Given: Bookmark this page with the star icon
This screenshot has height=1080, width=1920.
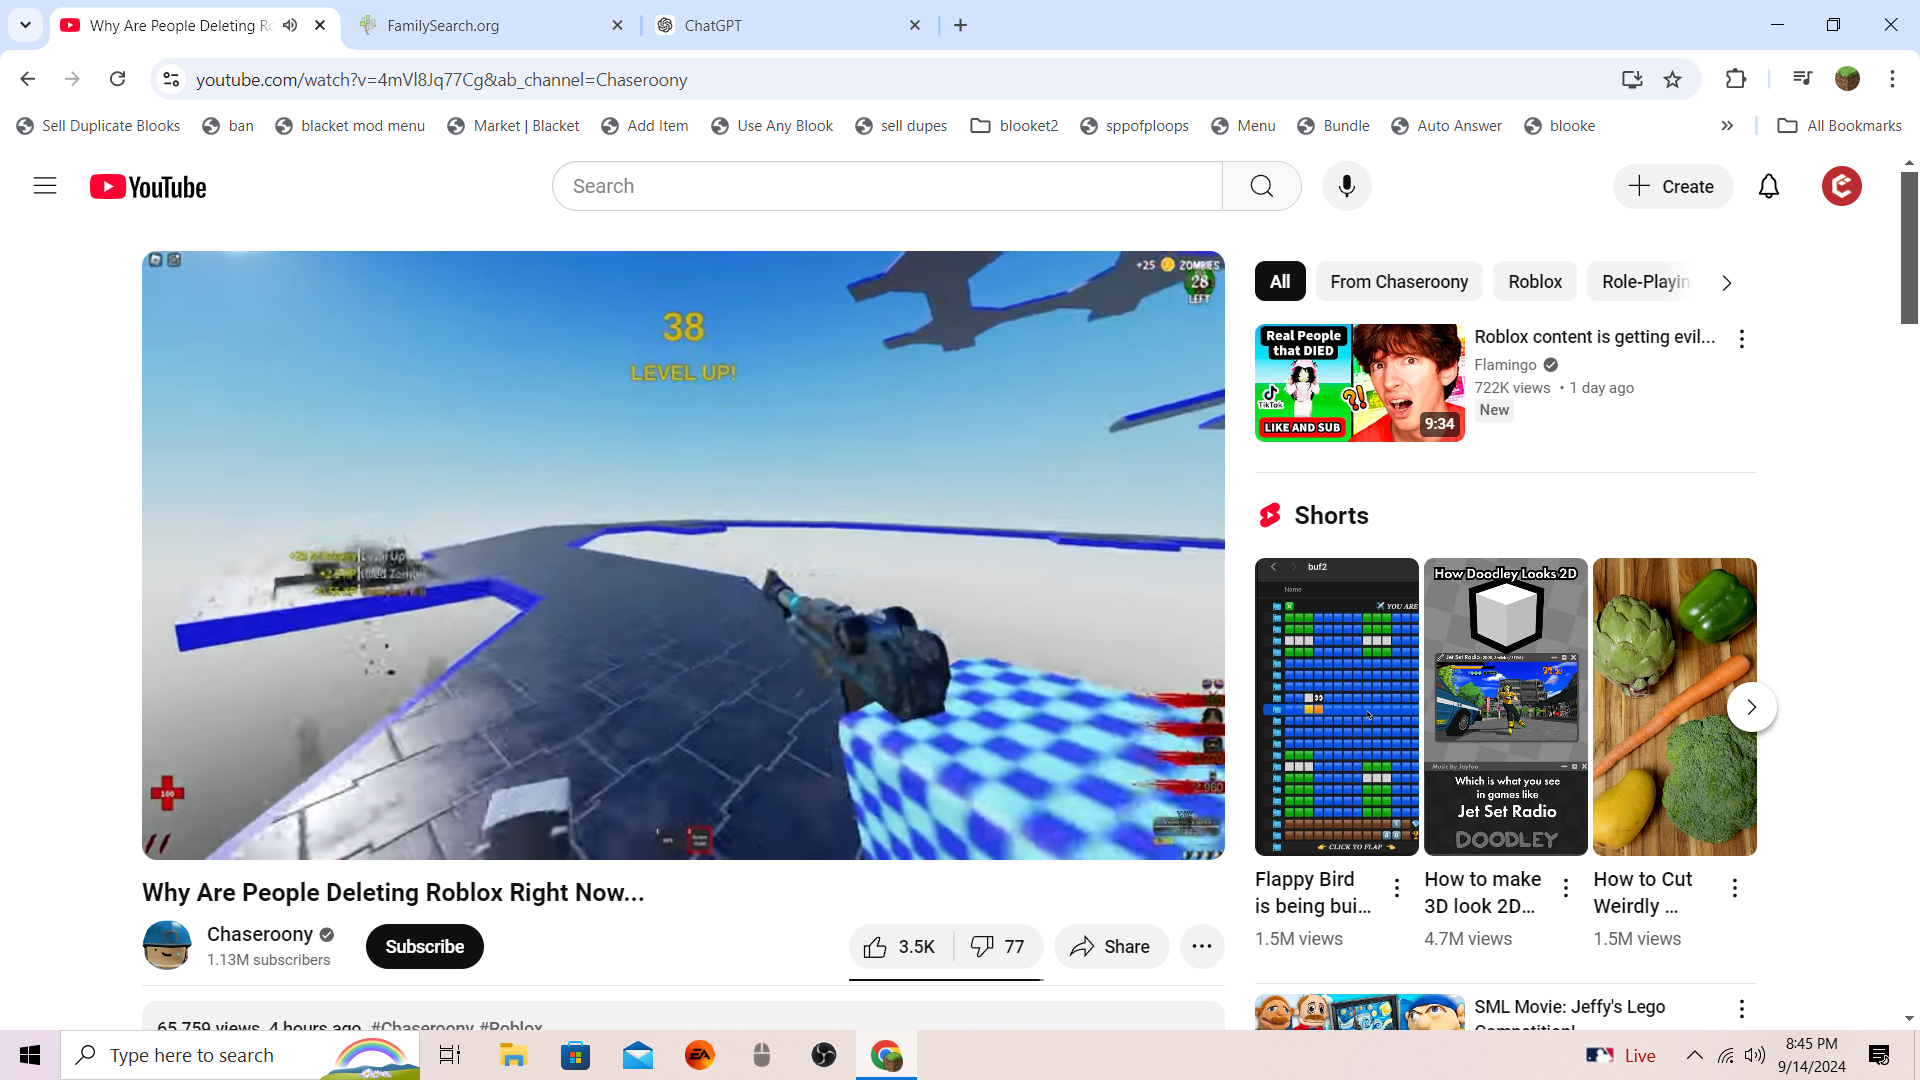Looking at the screenshot, I should click(1672, 80).
